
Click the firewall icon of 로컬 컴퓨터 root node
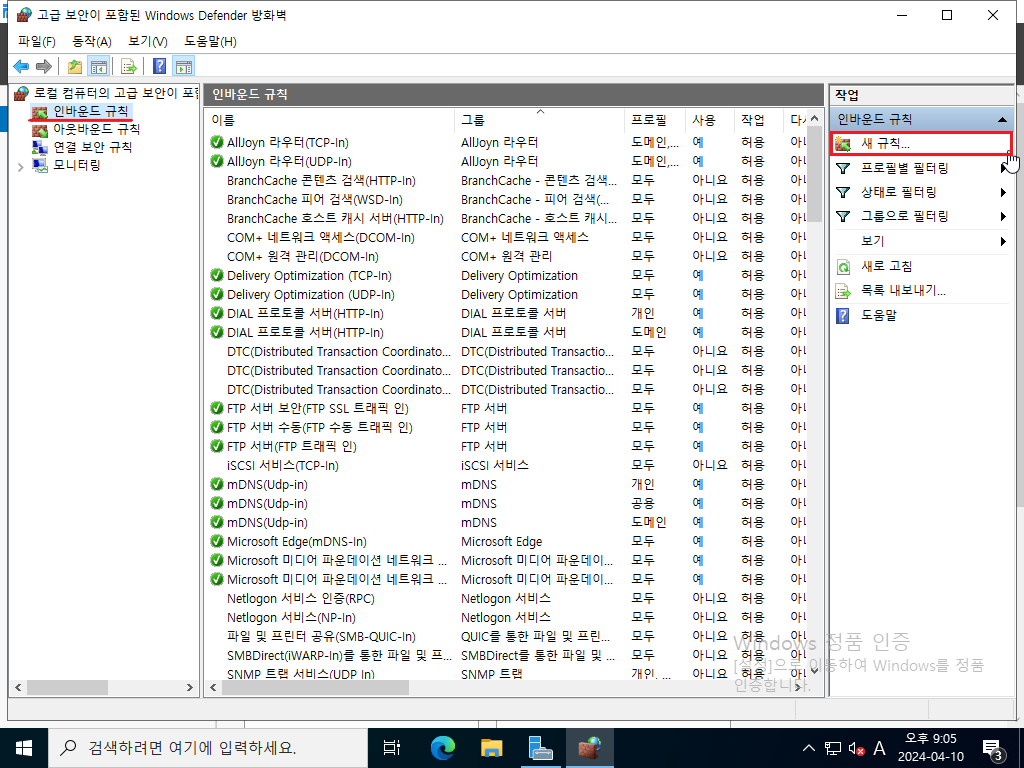[22, 93]
